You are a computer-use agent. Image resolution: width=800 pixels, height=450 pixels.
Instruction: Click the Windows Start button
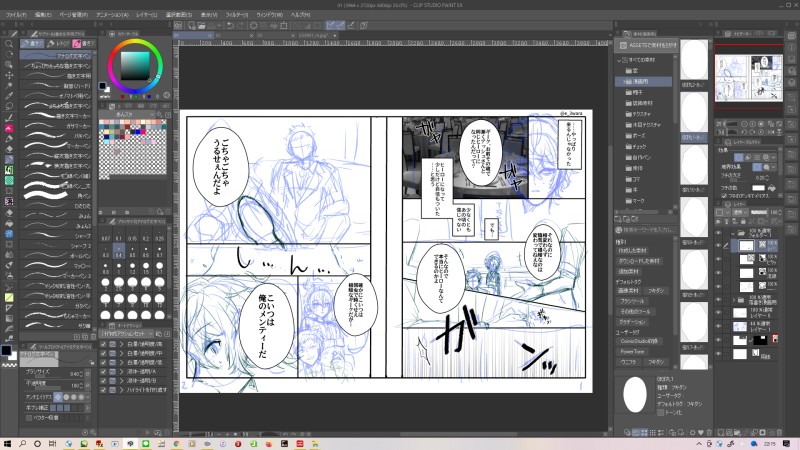(x=7, y=444)
